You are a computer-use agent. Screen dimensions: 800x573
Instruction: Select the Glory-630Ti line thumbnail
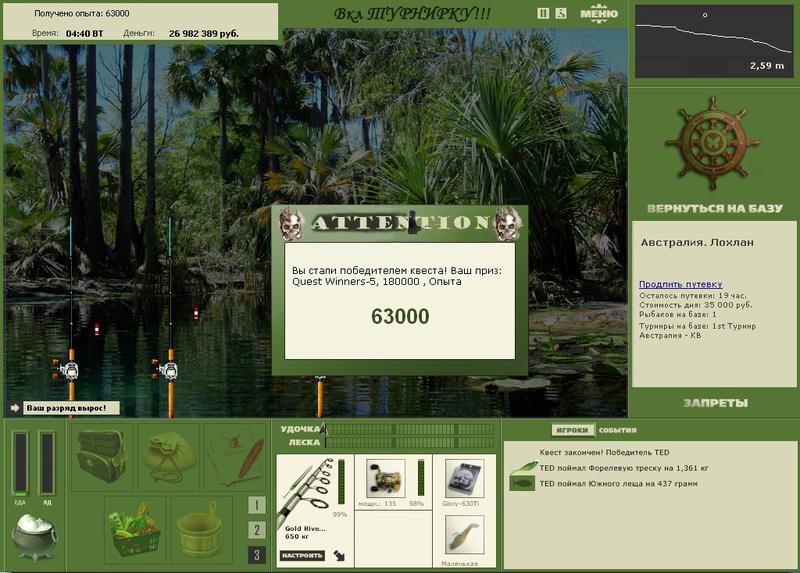click(x=464, y=478)
